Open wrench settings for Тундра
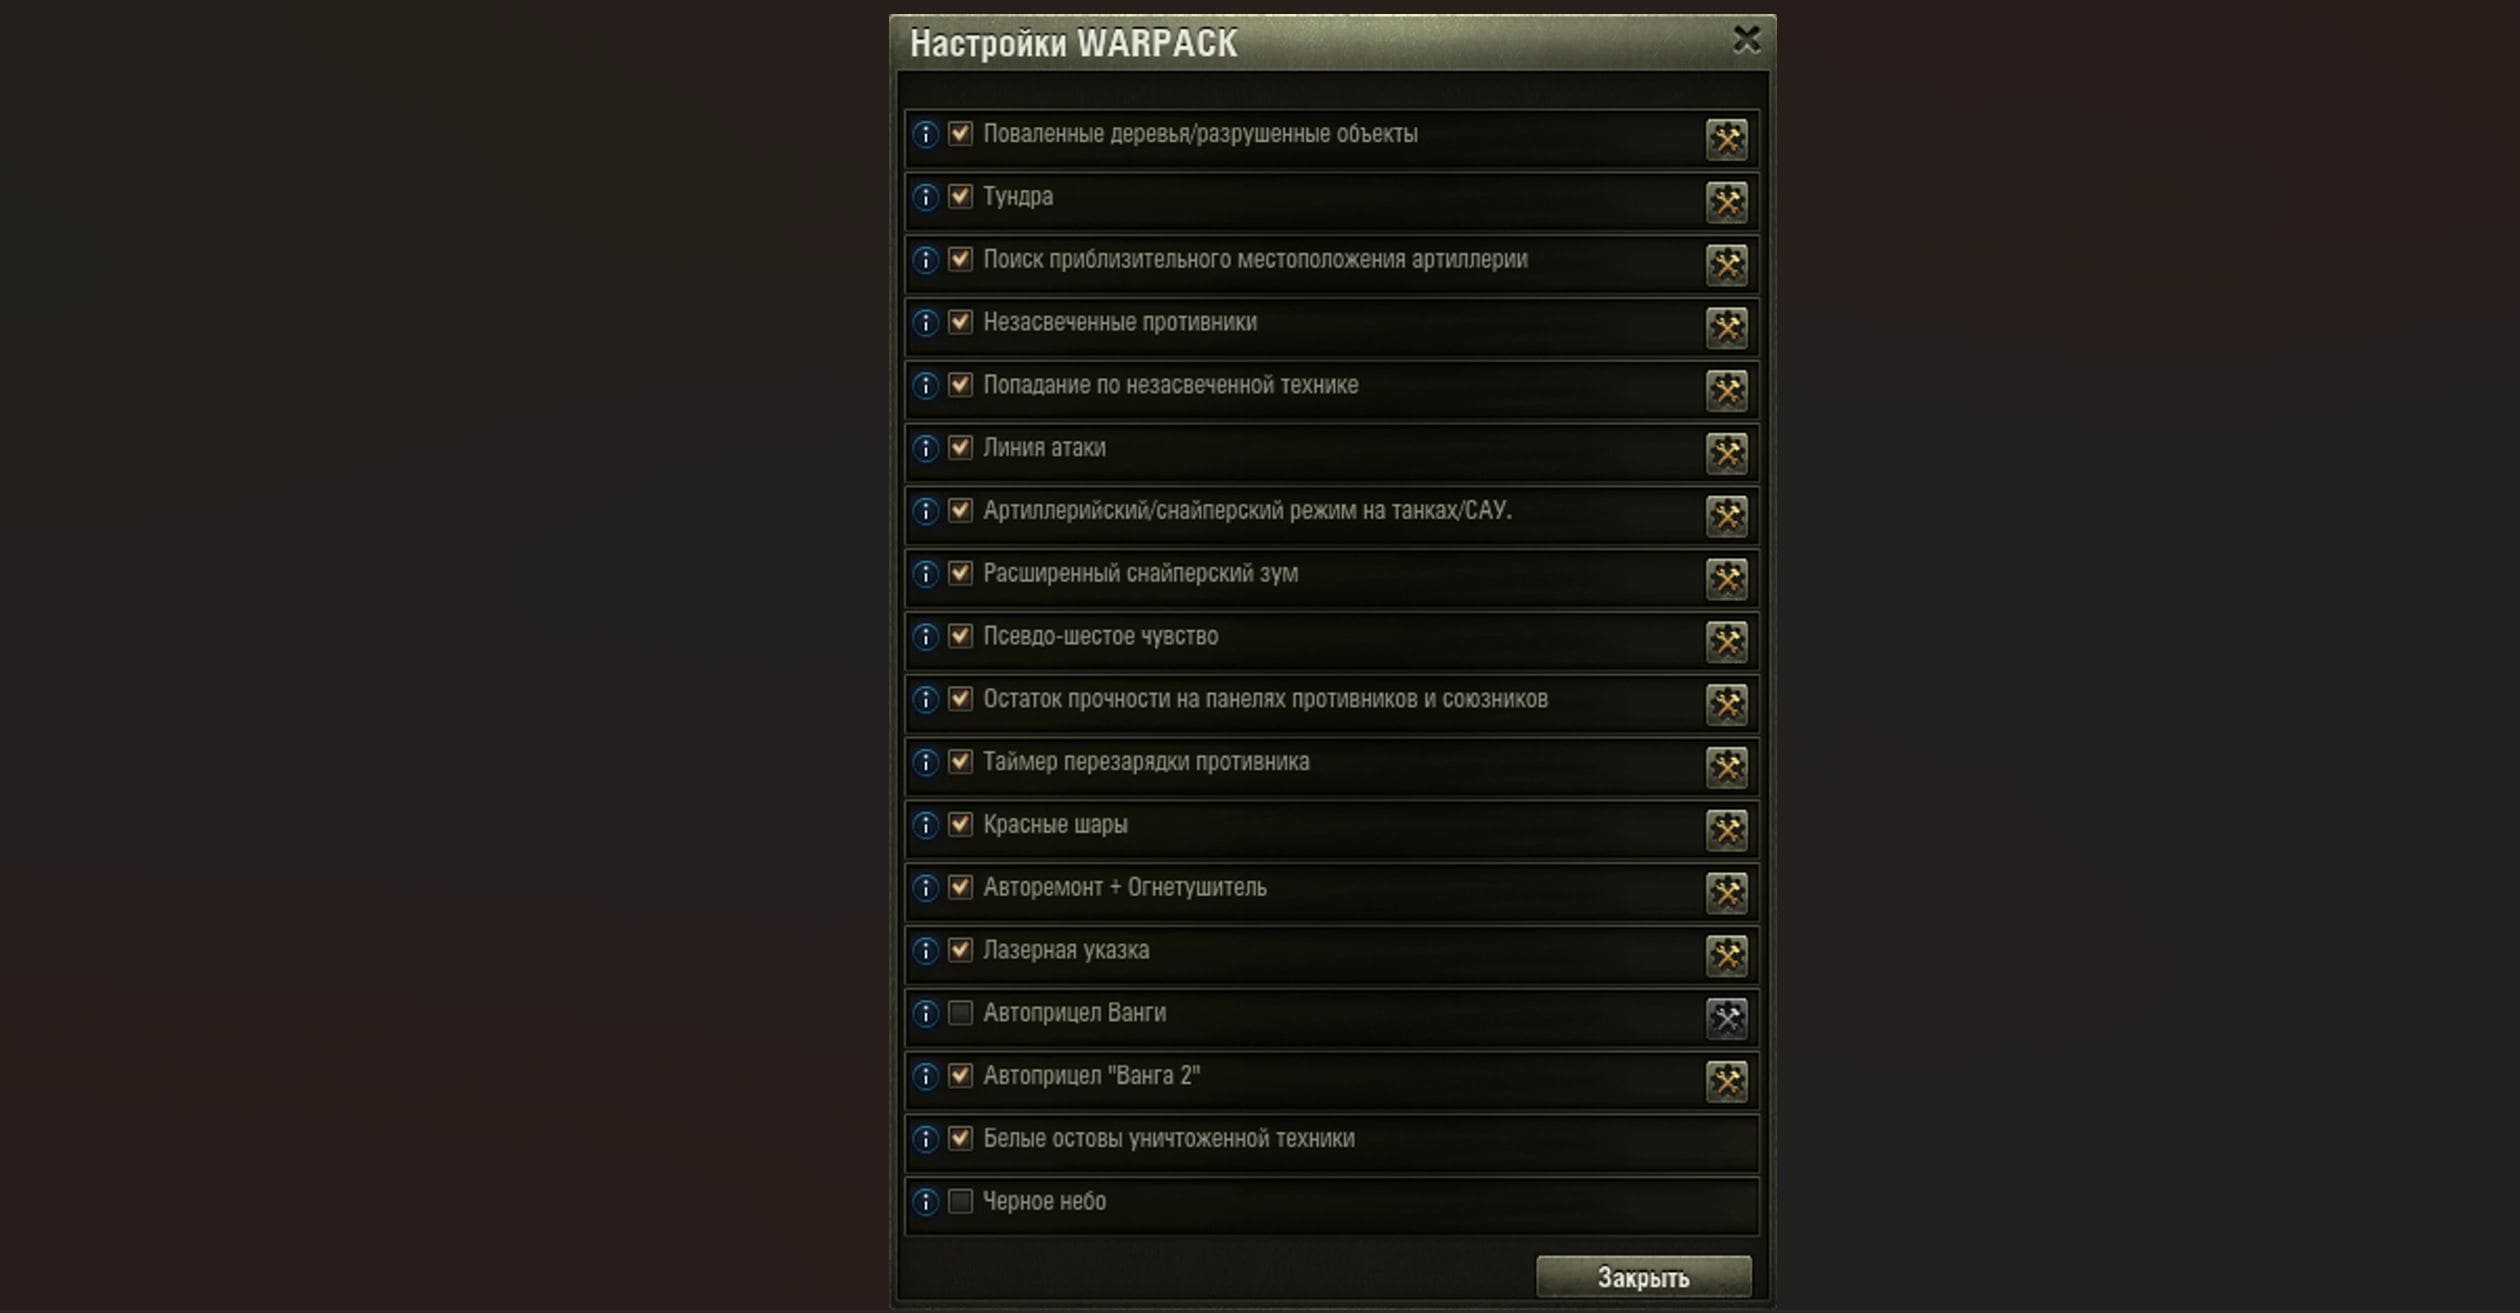The image size is (2520, 1313). pyautogui.click(x=1726, y=202)
